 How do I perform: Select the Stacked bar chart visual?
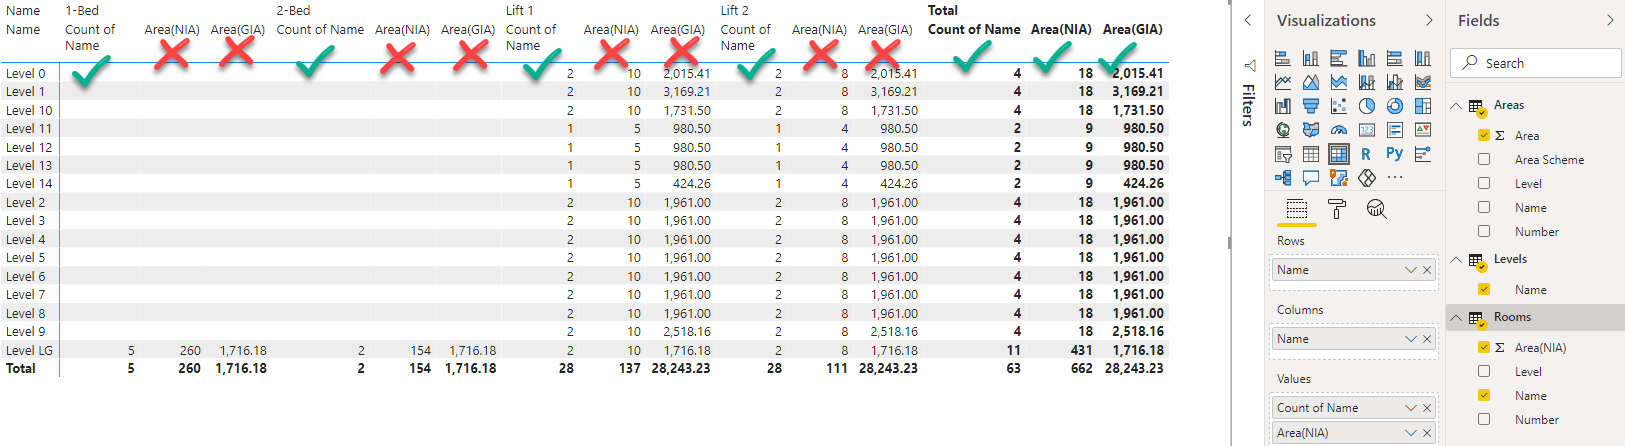pos(1283,58)
